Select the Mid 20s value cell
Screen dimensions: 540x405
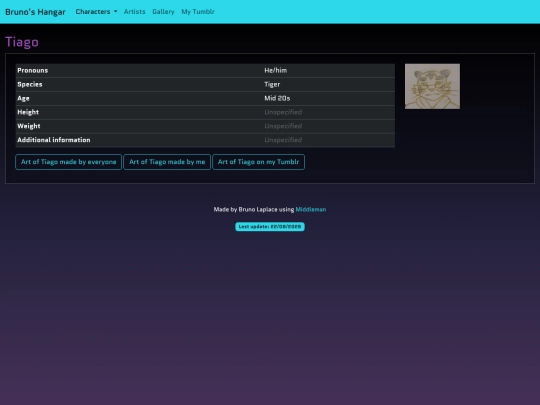[277, 98]
